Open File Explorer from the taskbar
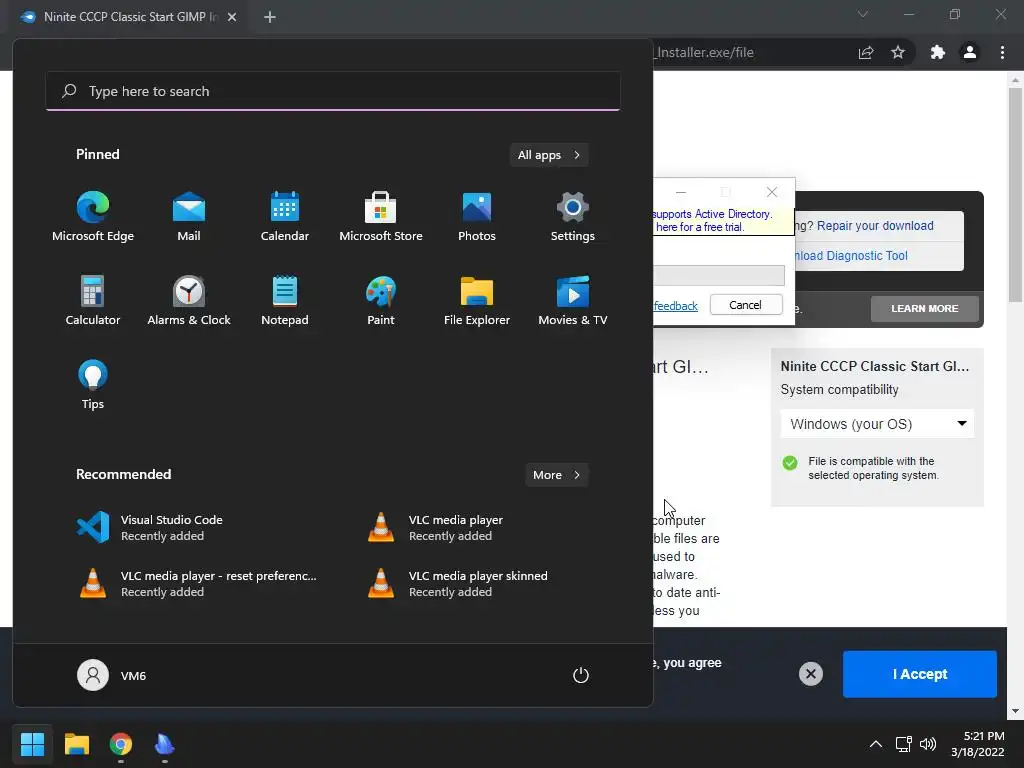Screen dimensions: 1024x768 coord(76,744)
